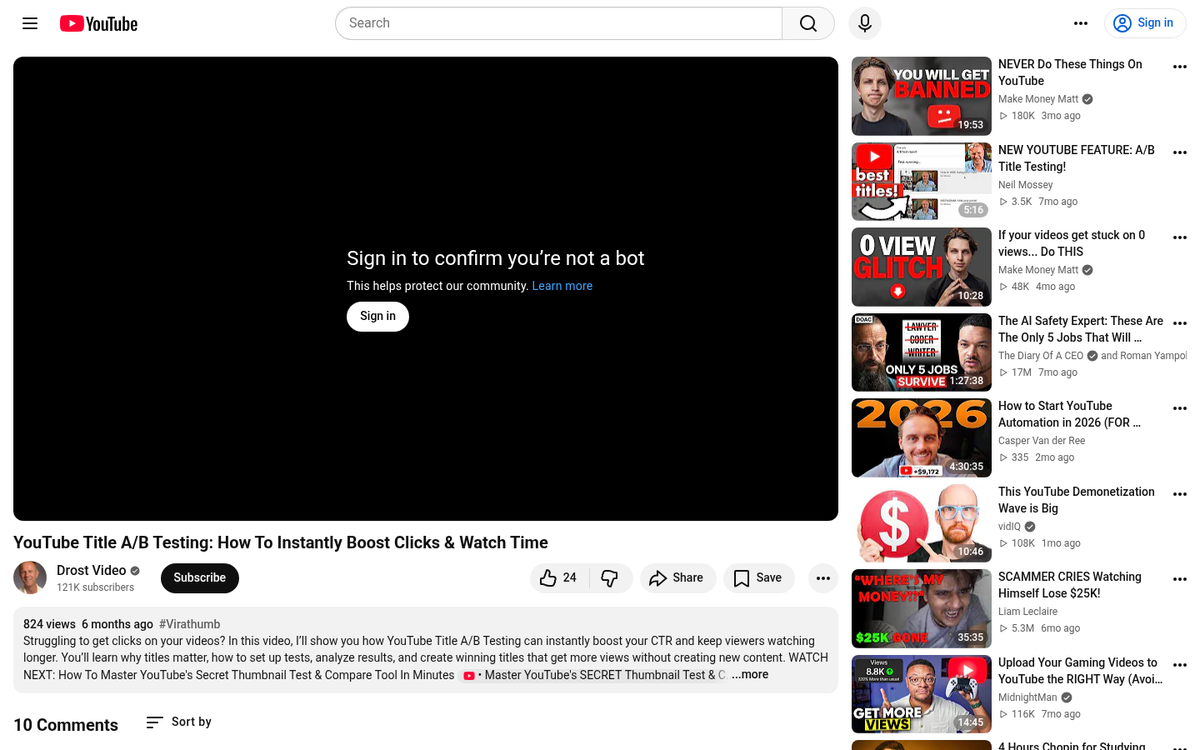Activate the voice search microphone icon
The width and height of the screenshot is (1200, 750).
[x=864, y=23]
